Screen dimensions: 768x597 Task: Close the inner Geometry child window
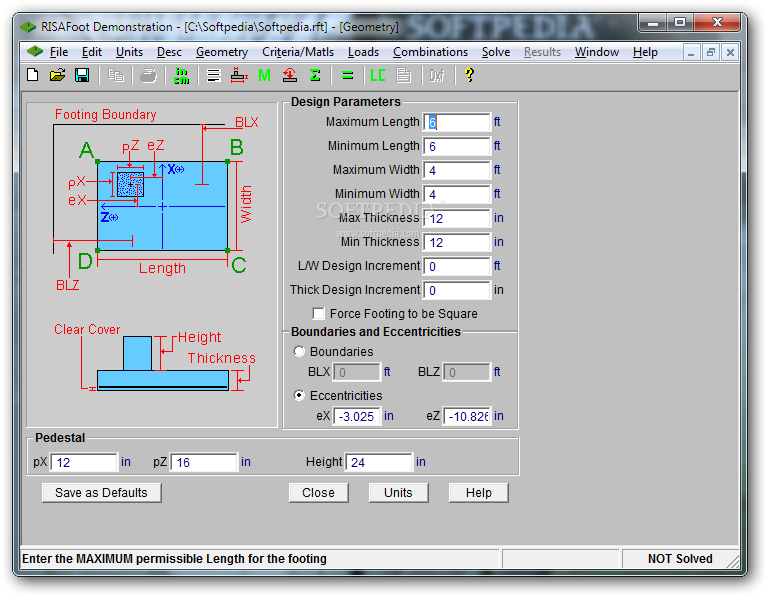point(730,52)
